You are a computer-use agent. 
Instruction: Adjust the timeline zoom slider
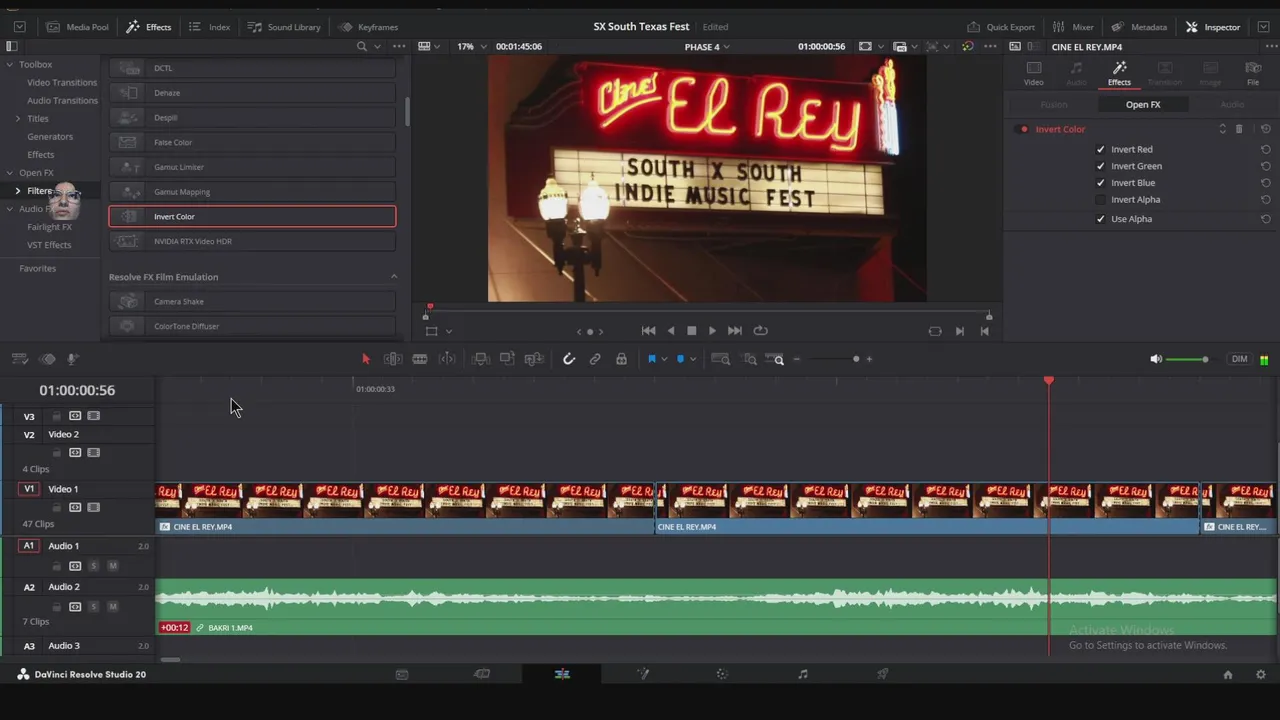point(832,359)
